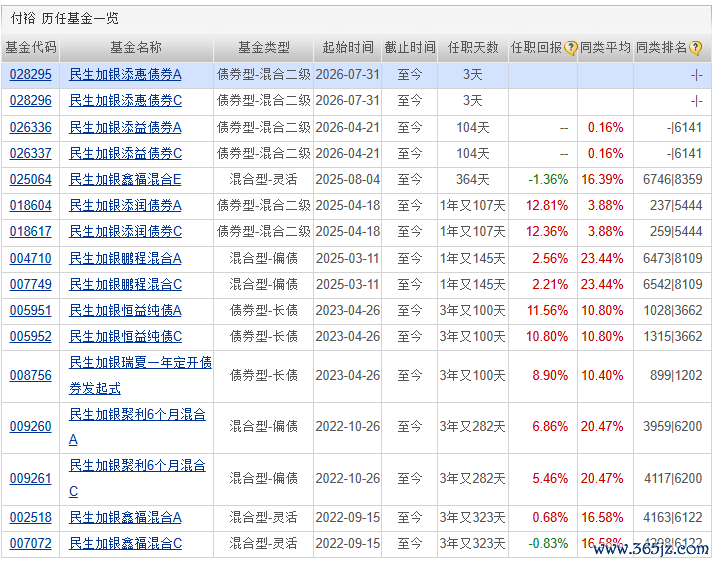This screenshot has width=716, height=564.
Task: Open fund code link 026337
Action: click(x=31, y=153)
